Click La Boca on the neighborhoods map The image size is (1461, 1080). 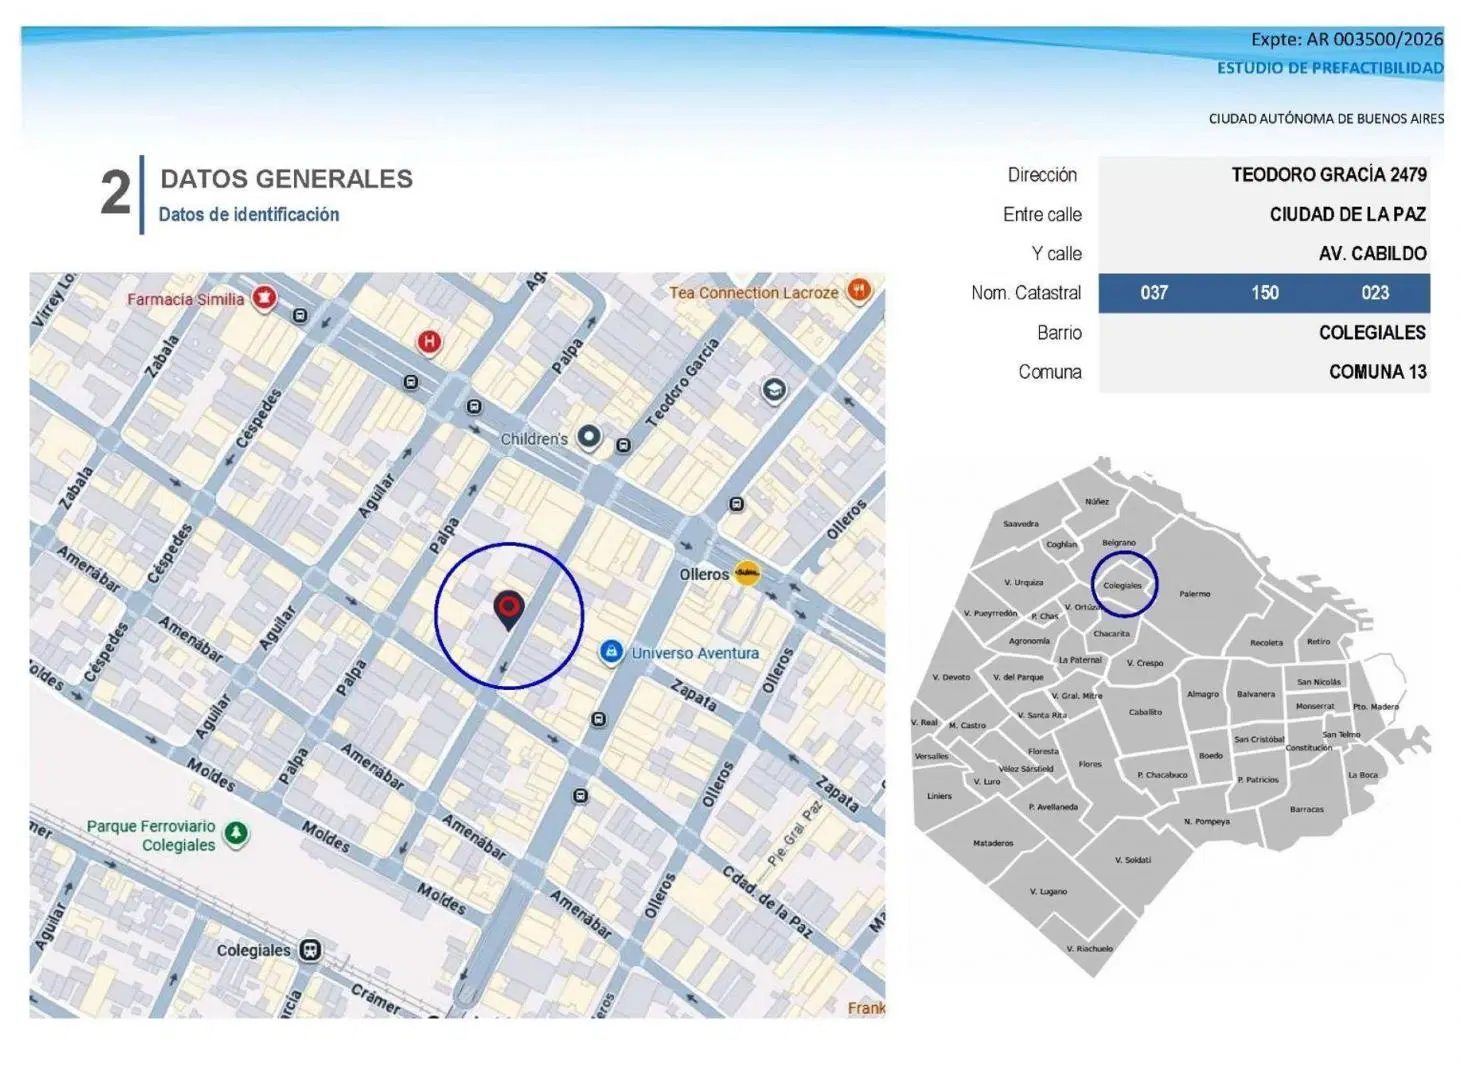1363,775
